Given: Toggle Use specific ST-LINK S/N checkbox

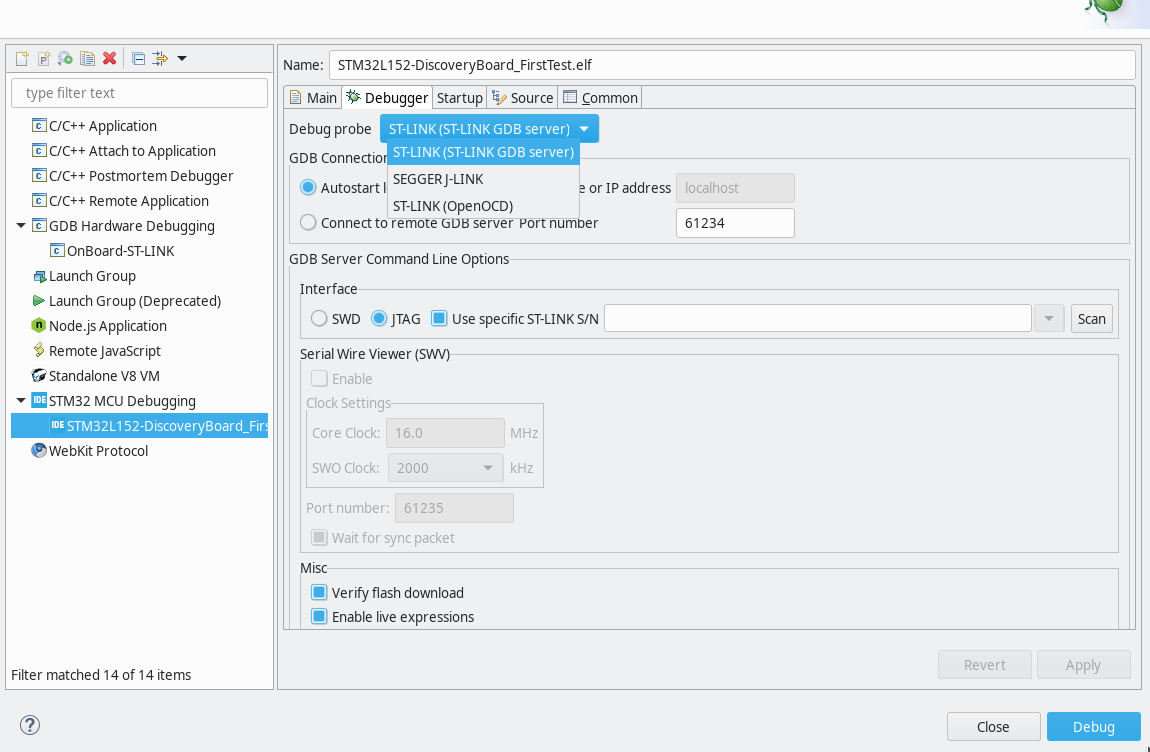Looking at the screenshot, I should 439,318.
